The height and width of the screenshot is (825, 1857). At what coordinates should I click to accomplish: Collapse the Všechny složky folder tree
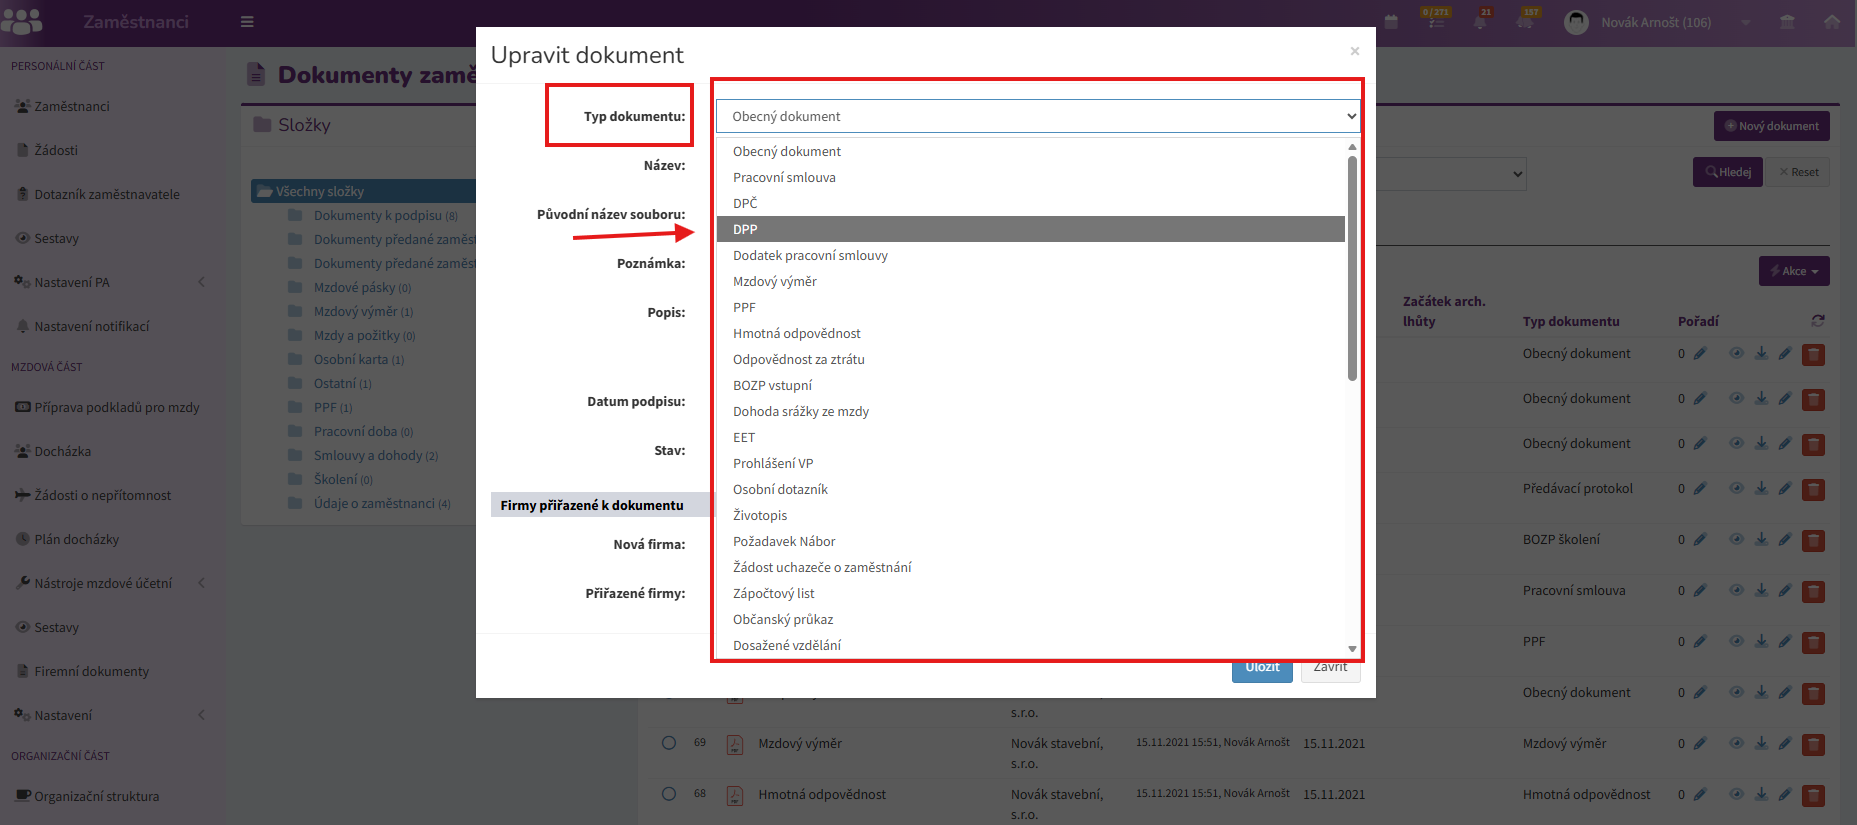point(265,191)
